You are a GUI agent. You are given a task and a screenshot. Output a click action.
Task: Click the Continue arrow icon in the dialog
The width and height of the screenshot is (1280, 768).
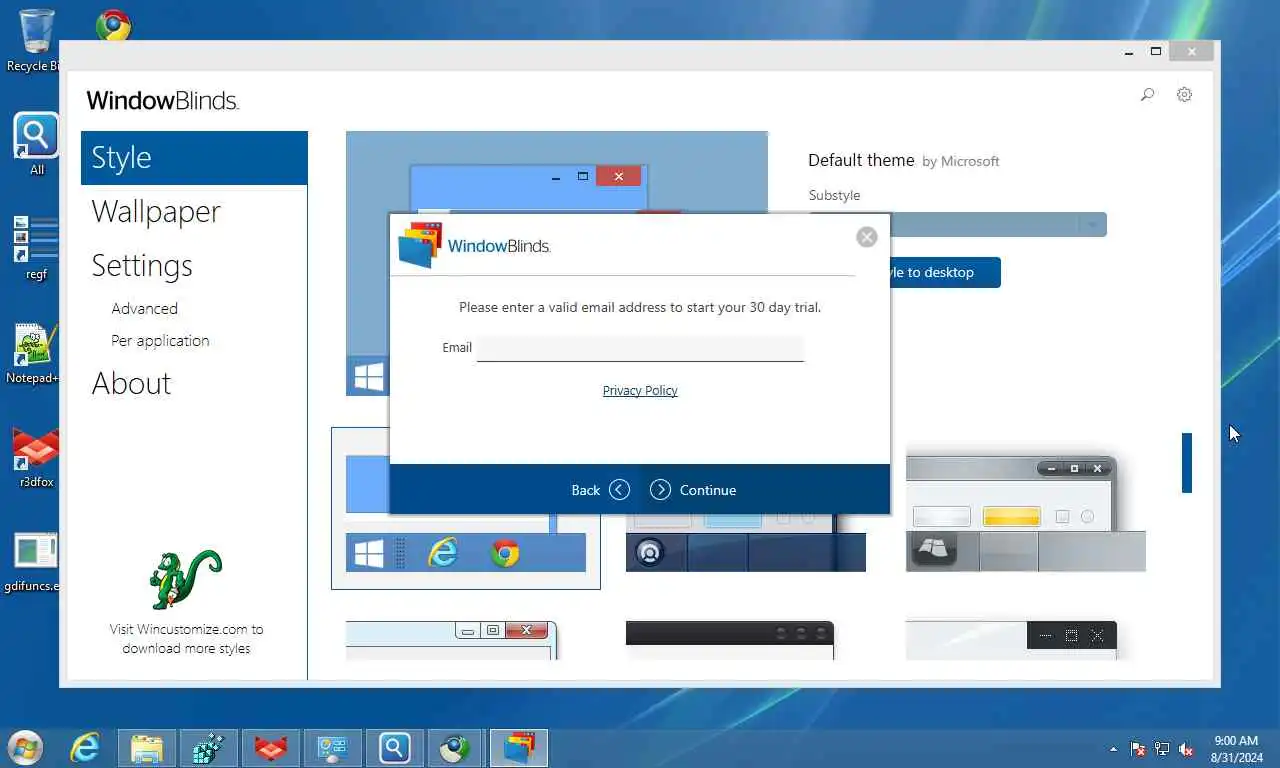click(660, 490)
